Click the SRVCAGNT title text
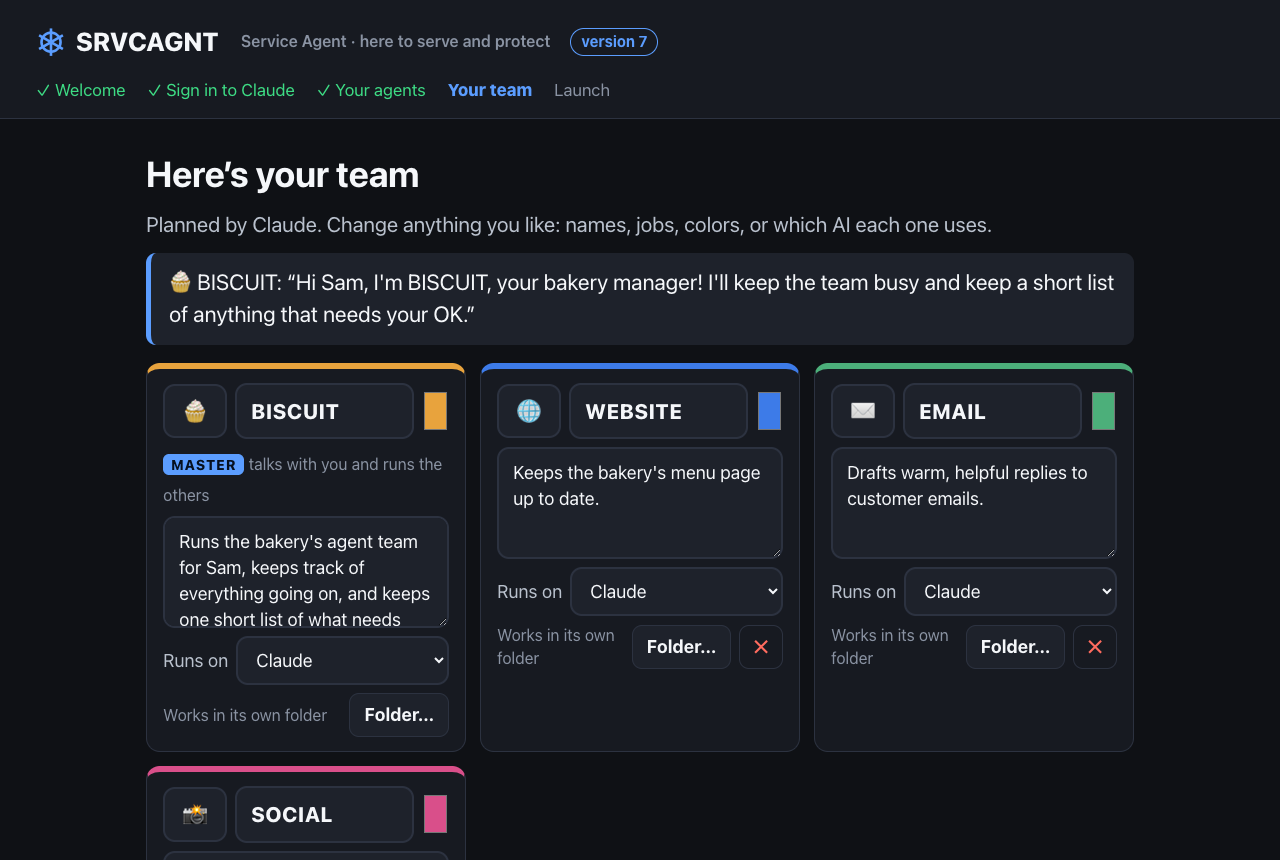This screenshot has width=1280, height=860. (x=147, y=42)
